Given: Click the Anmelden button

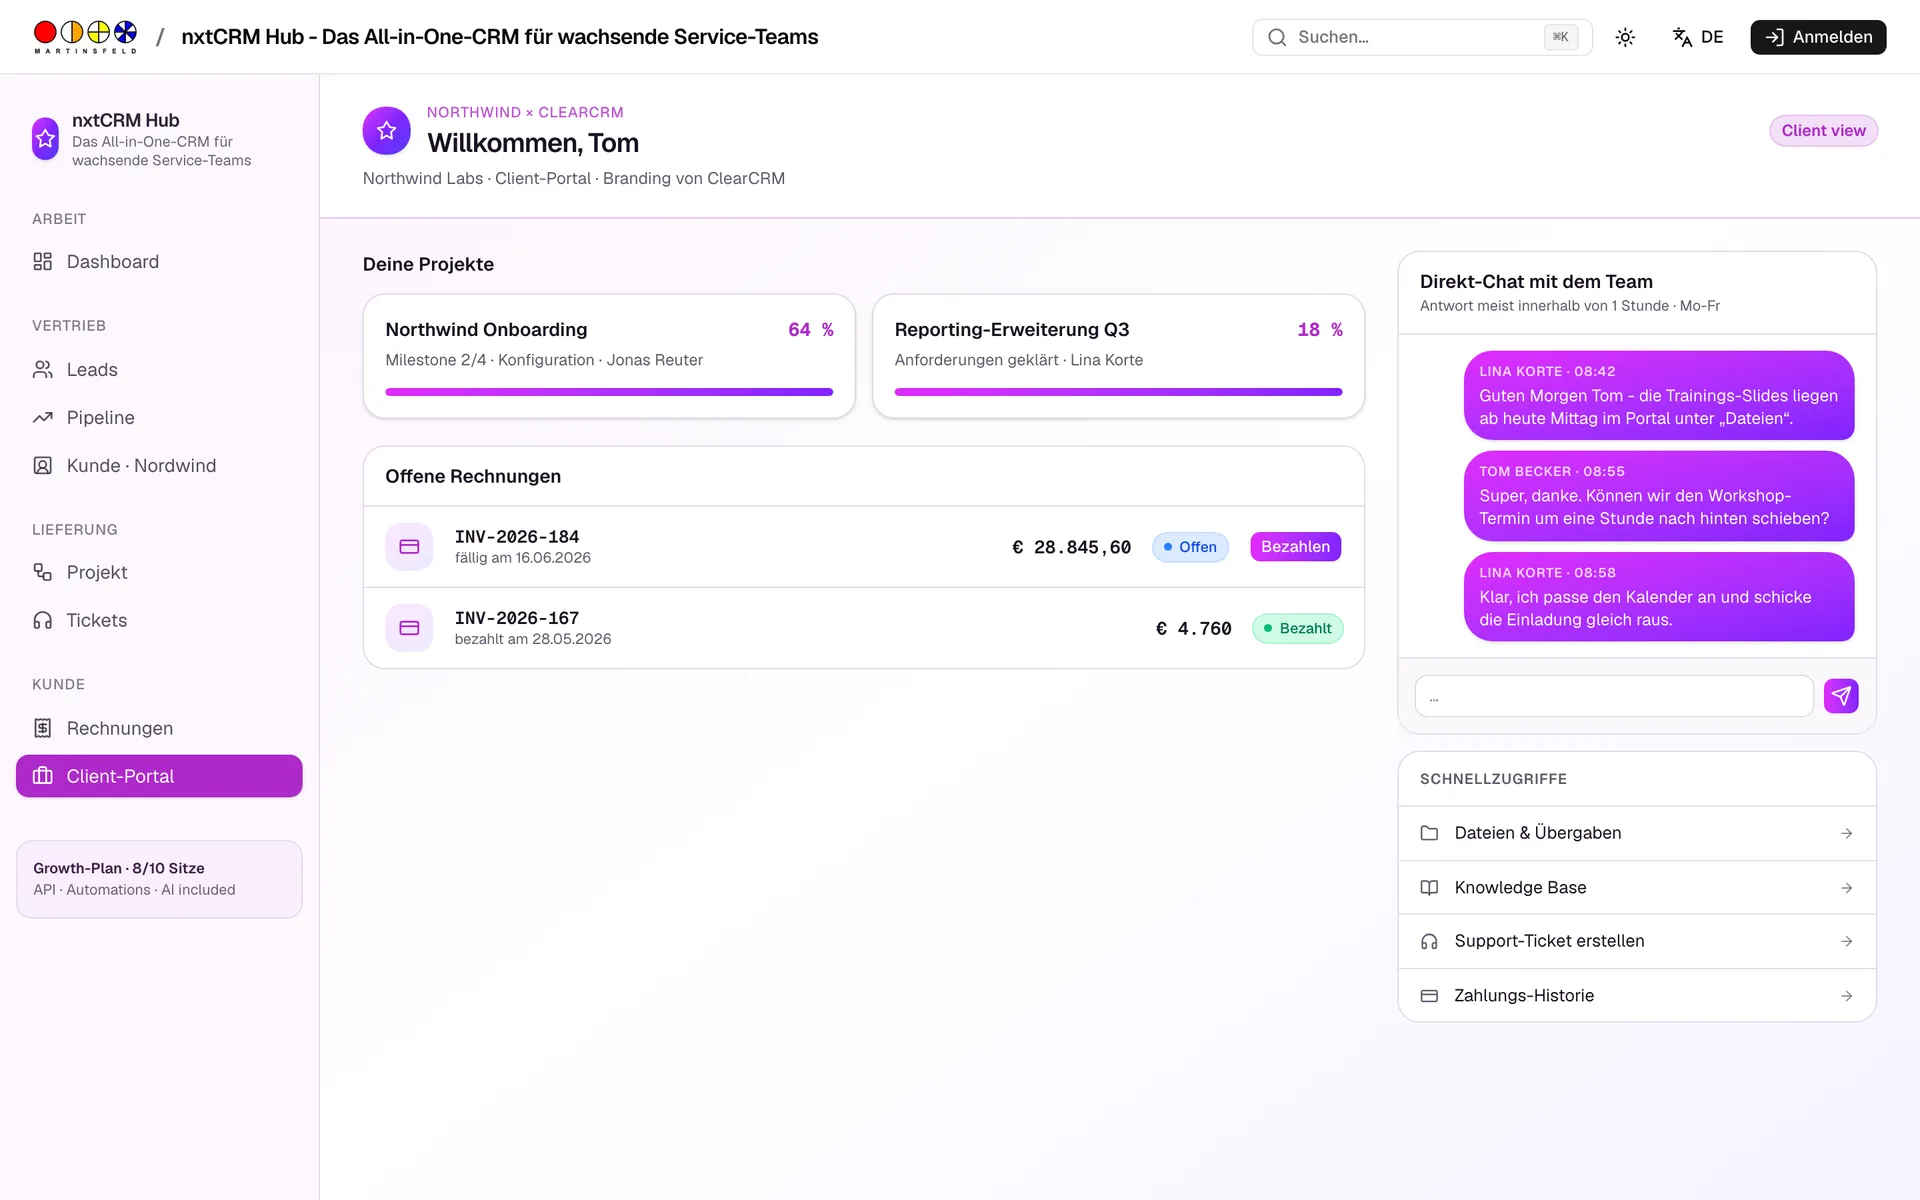Looking at the screenshot, I should [1818, 37].
